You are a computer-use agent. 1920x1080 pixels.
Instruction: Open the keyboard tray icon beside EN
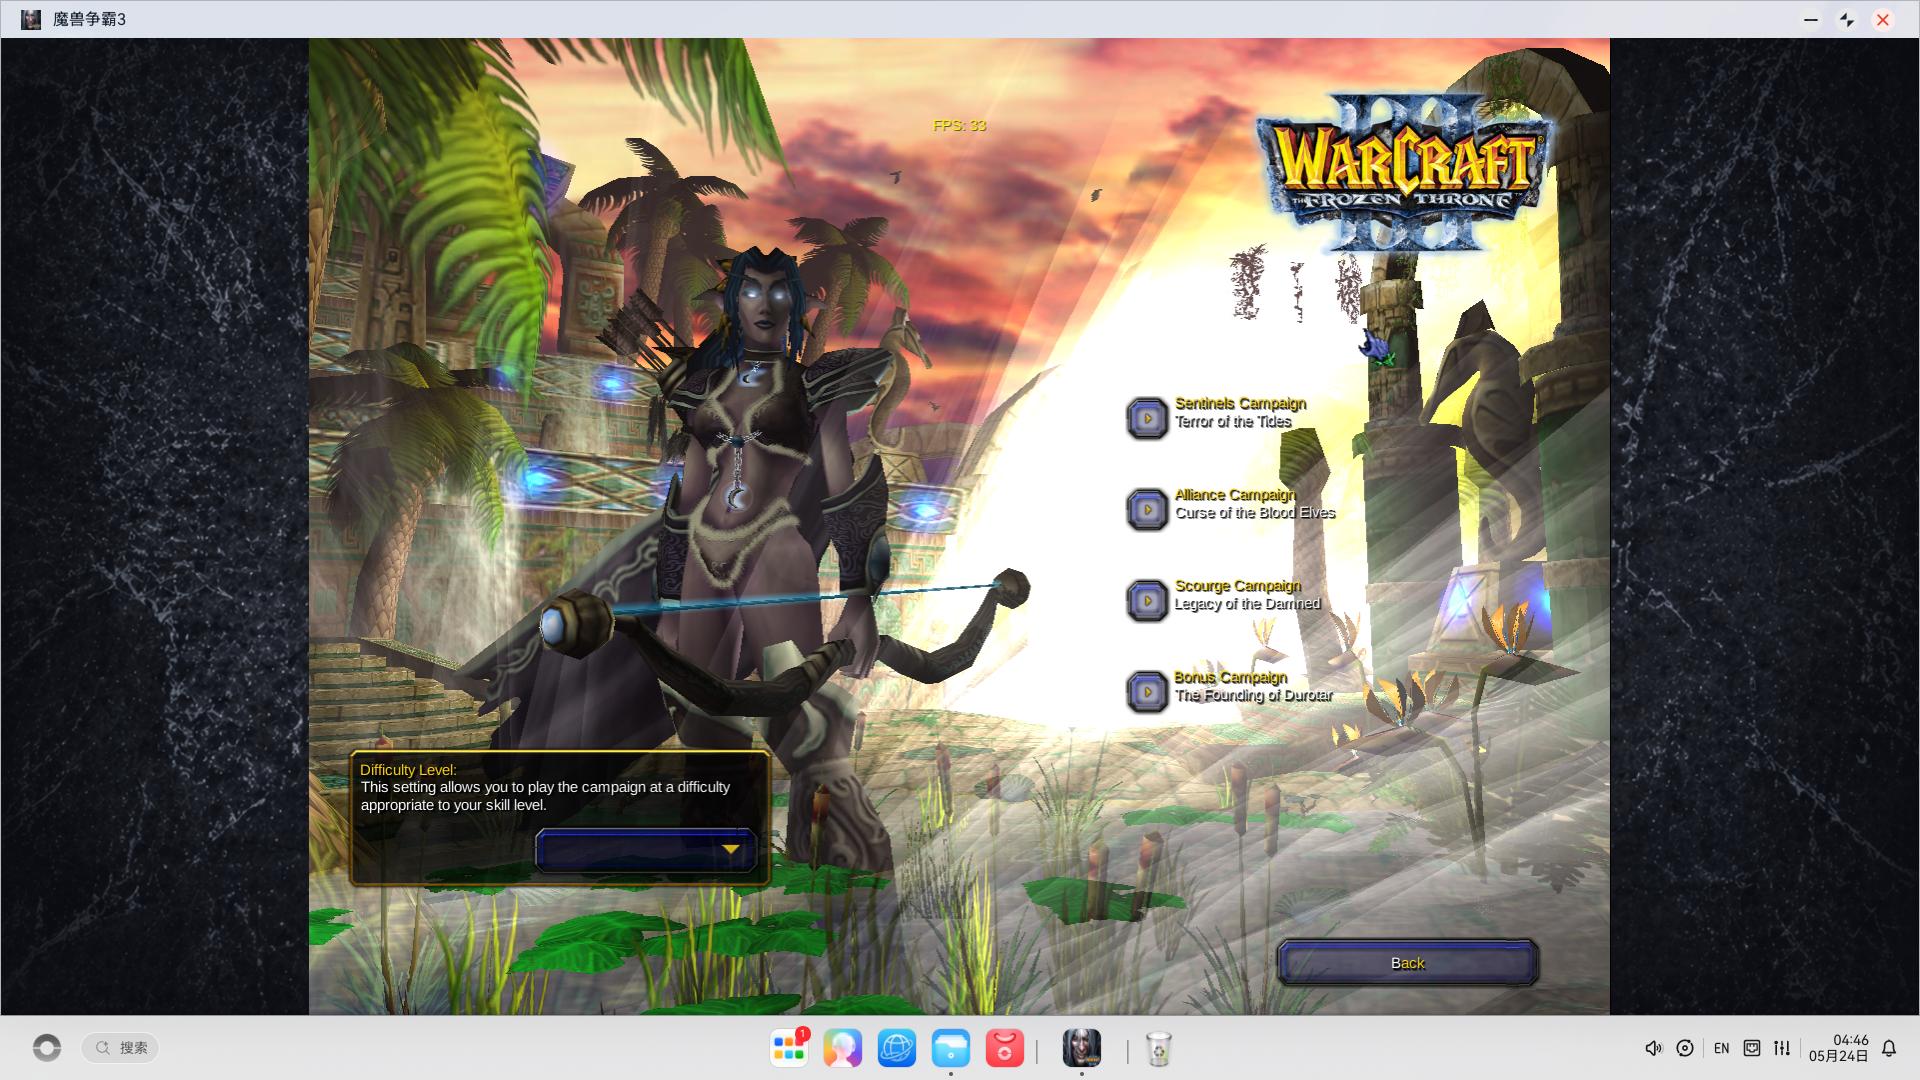pyautogui.click(x=1752, y=1048)
